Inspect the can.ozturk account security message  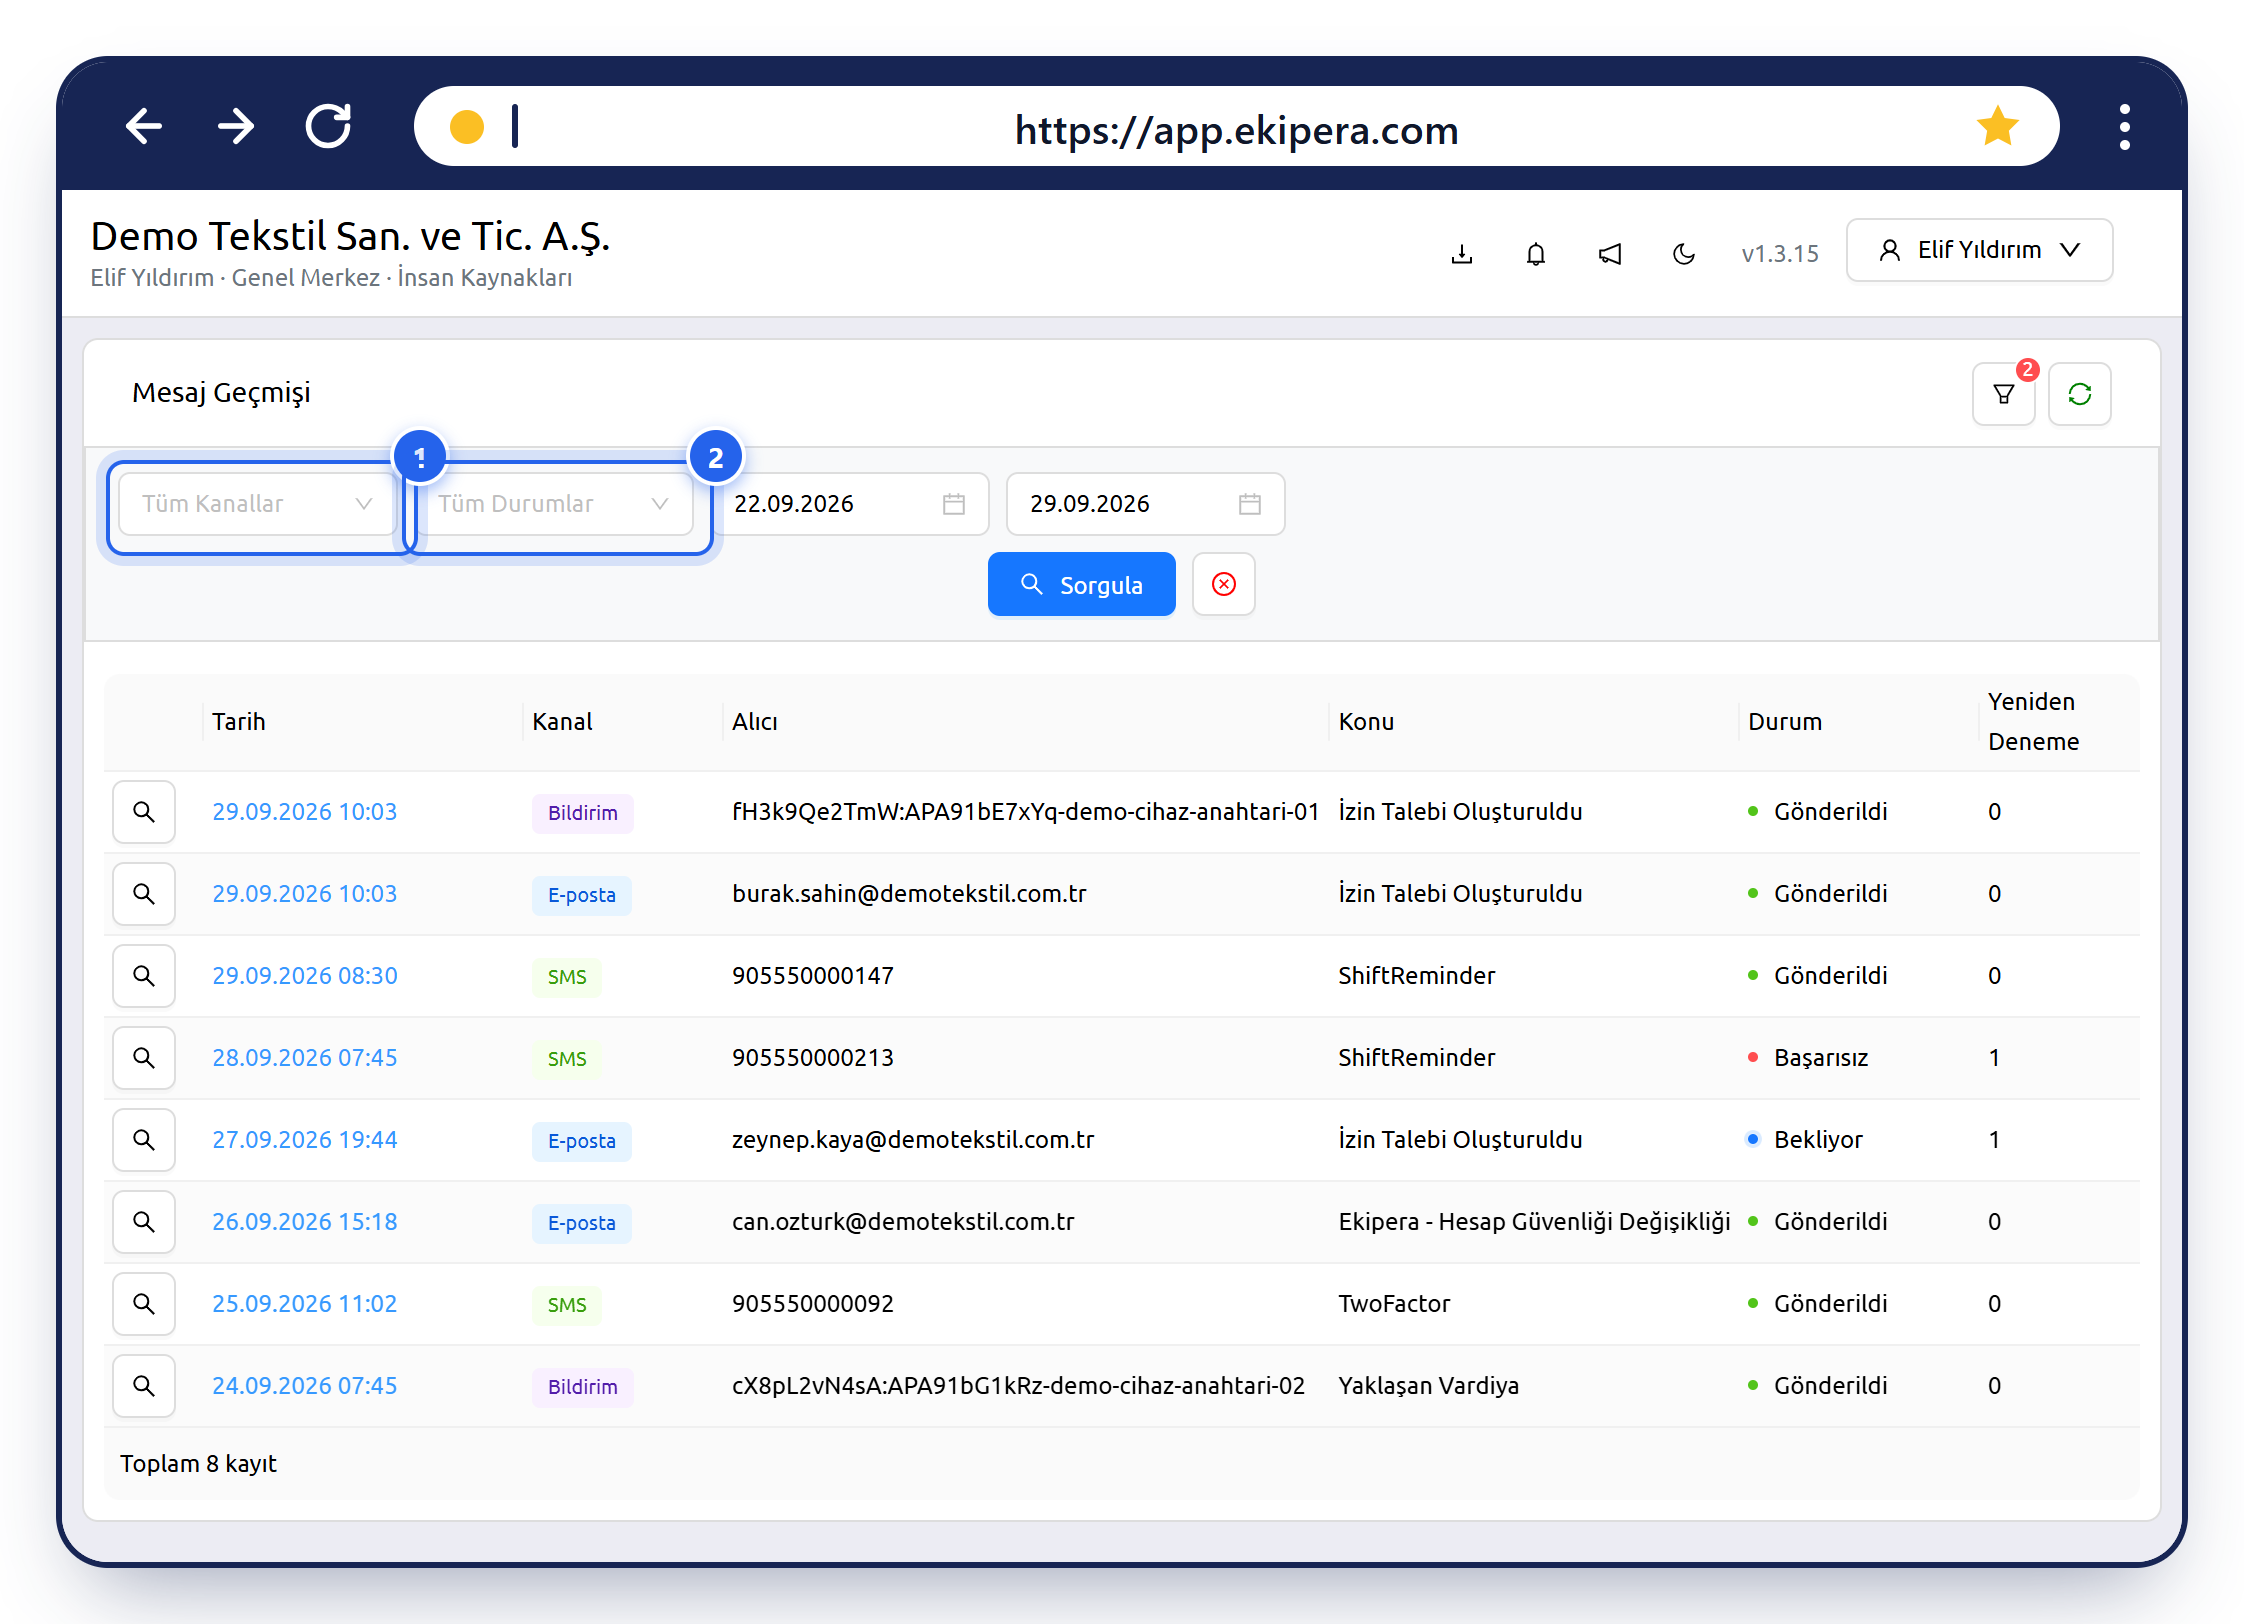tap(144, 1222)
